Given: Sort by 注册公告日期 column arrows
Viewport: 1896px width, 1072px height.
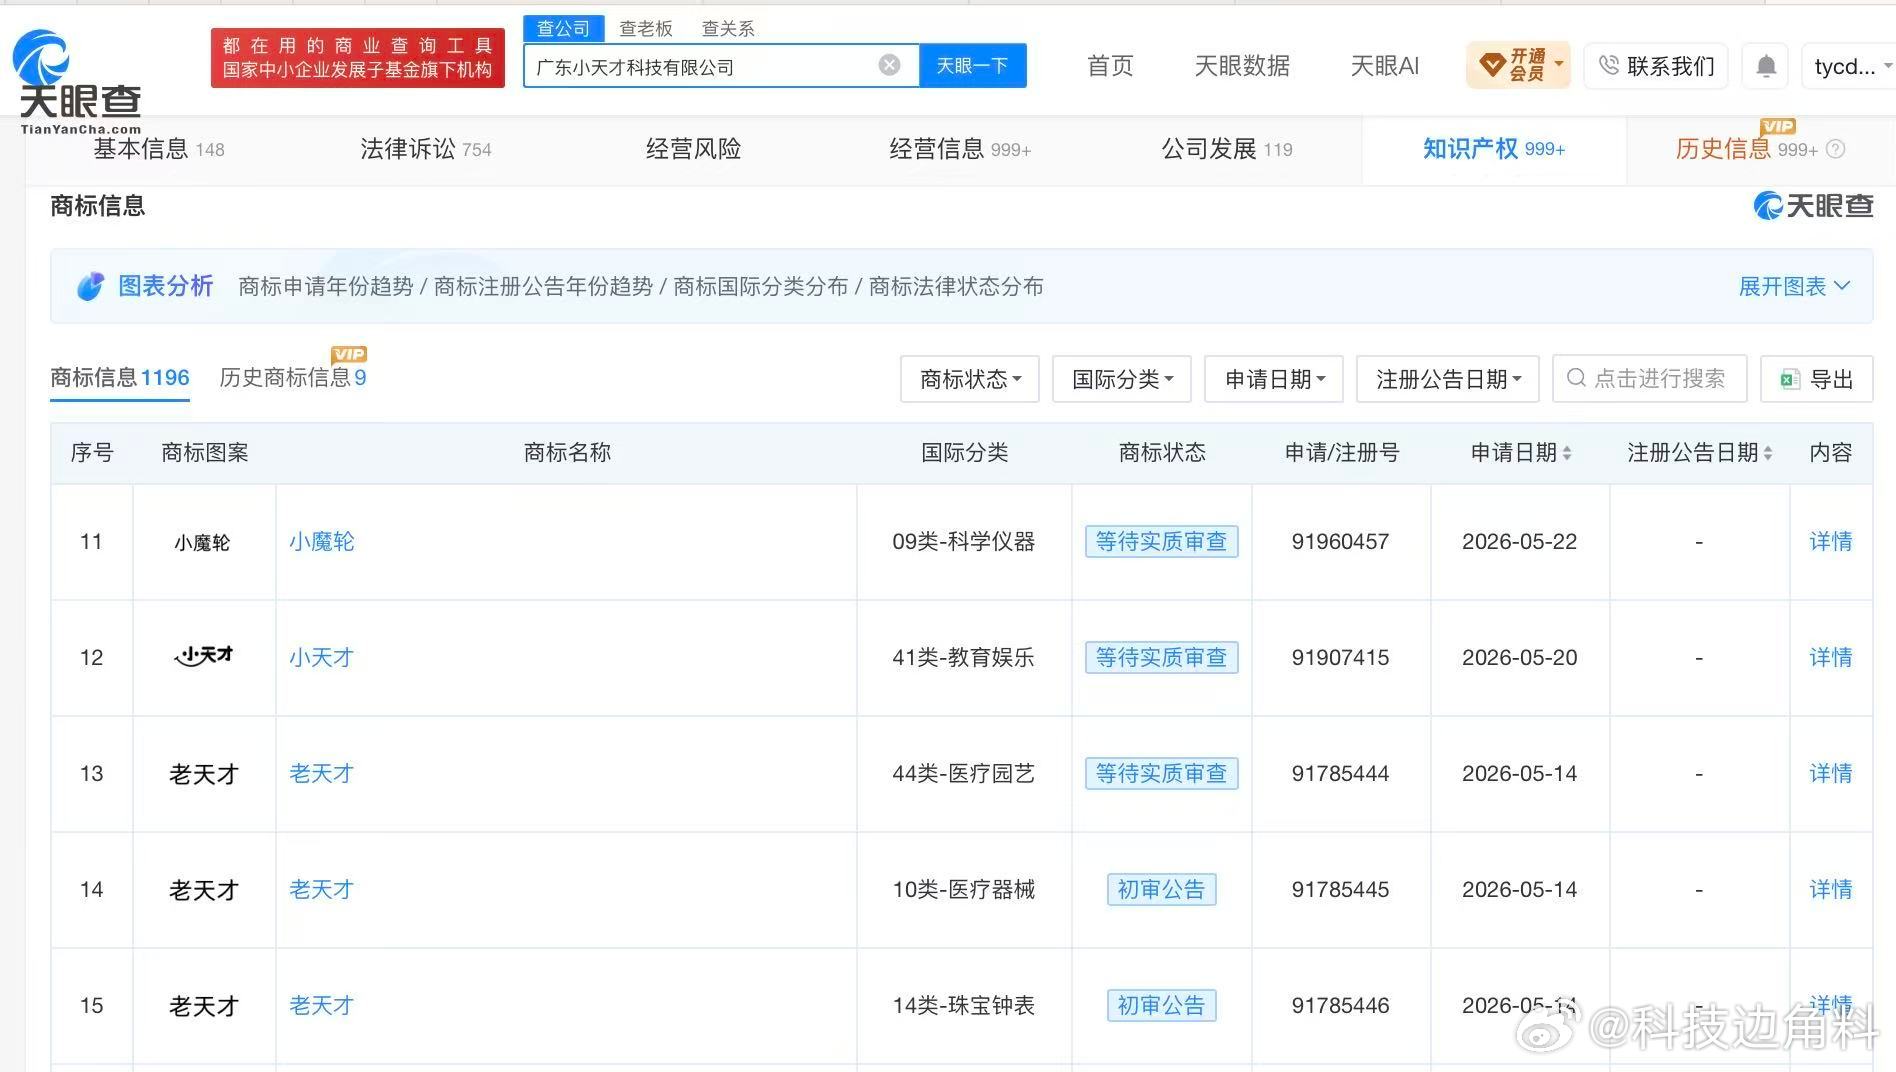Looking at the screenshot, I should (1768, 453).
